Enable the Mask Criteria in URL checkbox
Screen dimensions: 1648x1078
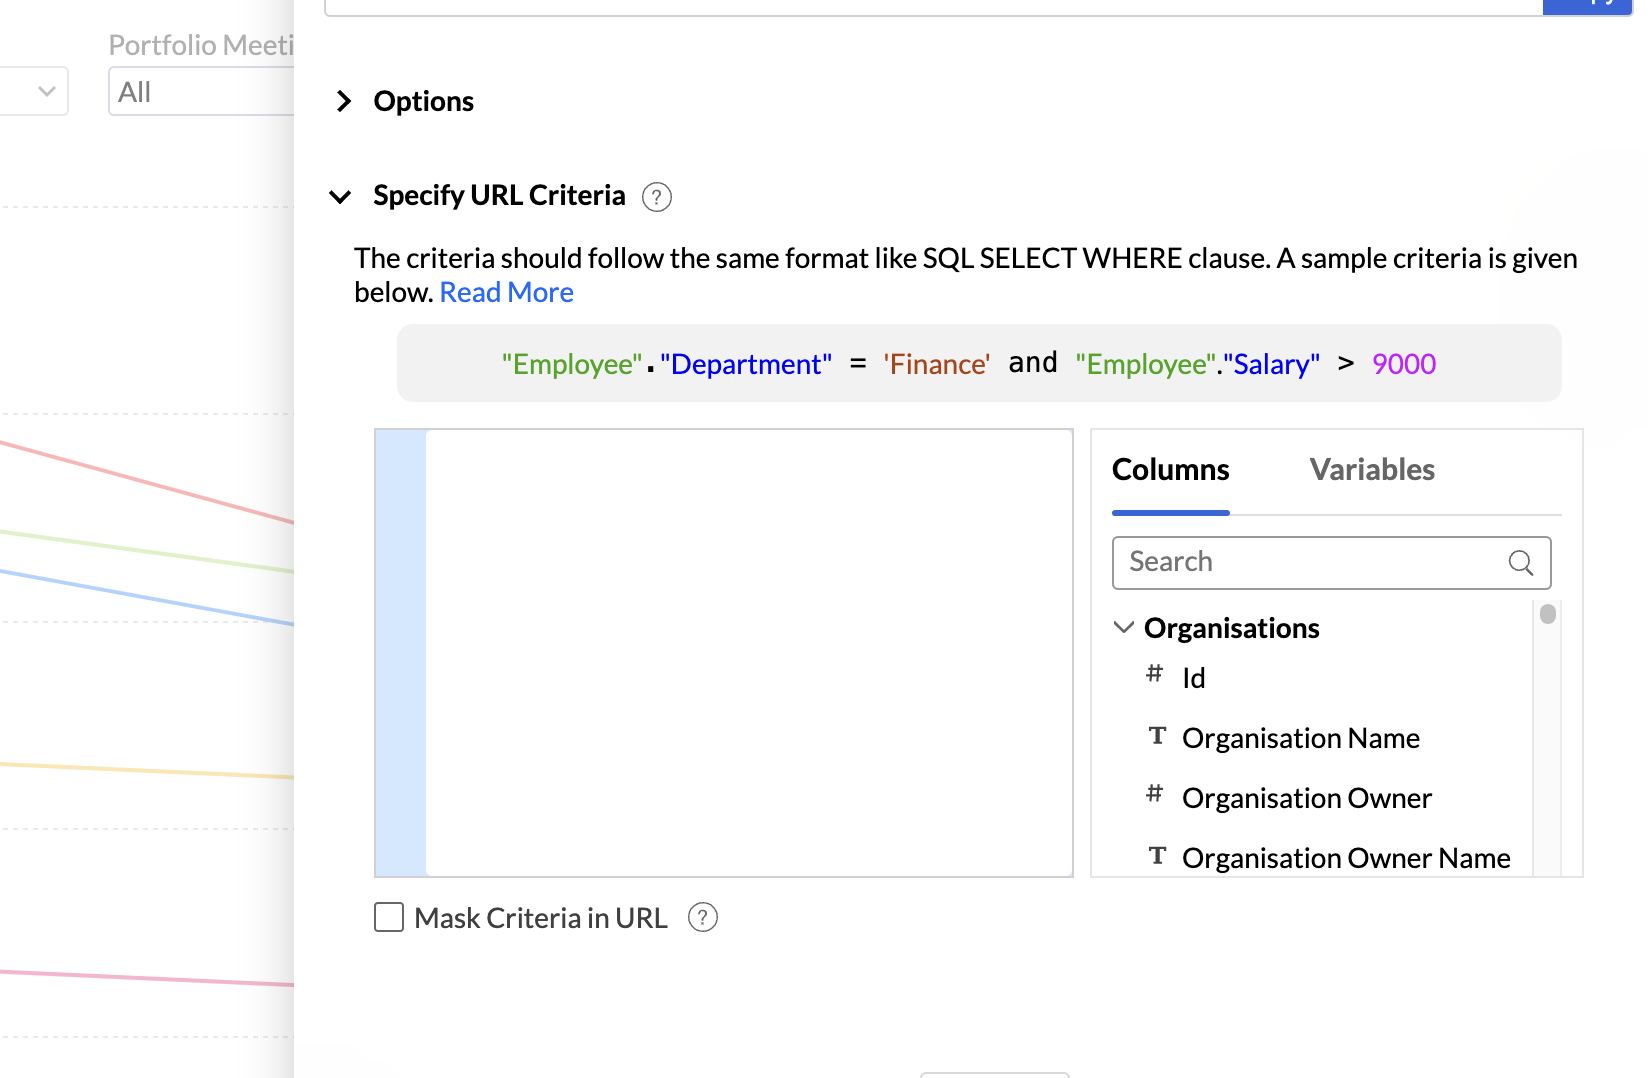point(389,917)
